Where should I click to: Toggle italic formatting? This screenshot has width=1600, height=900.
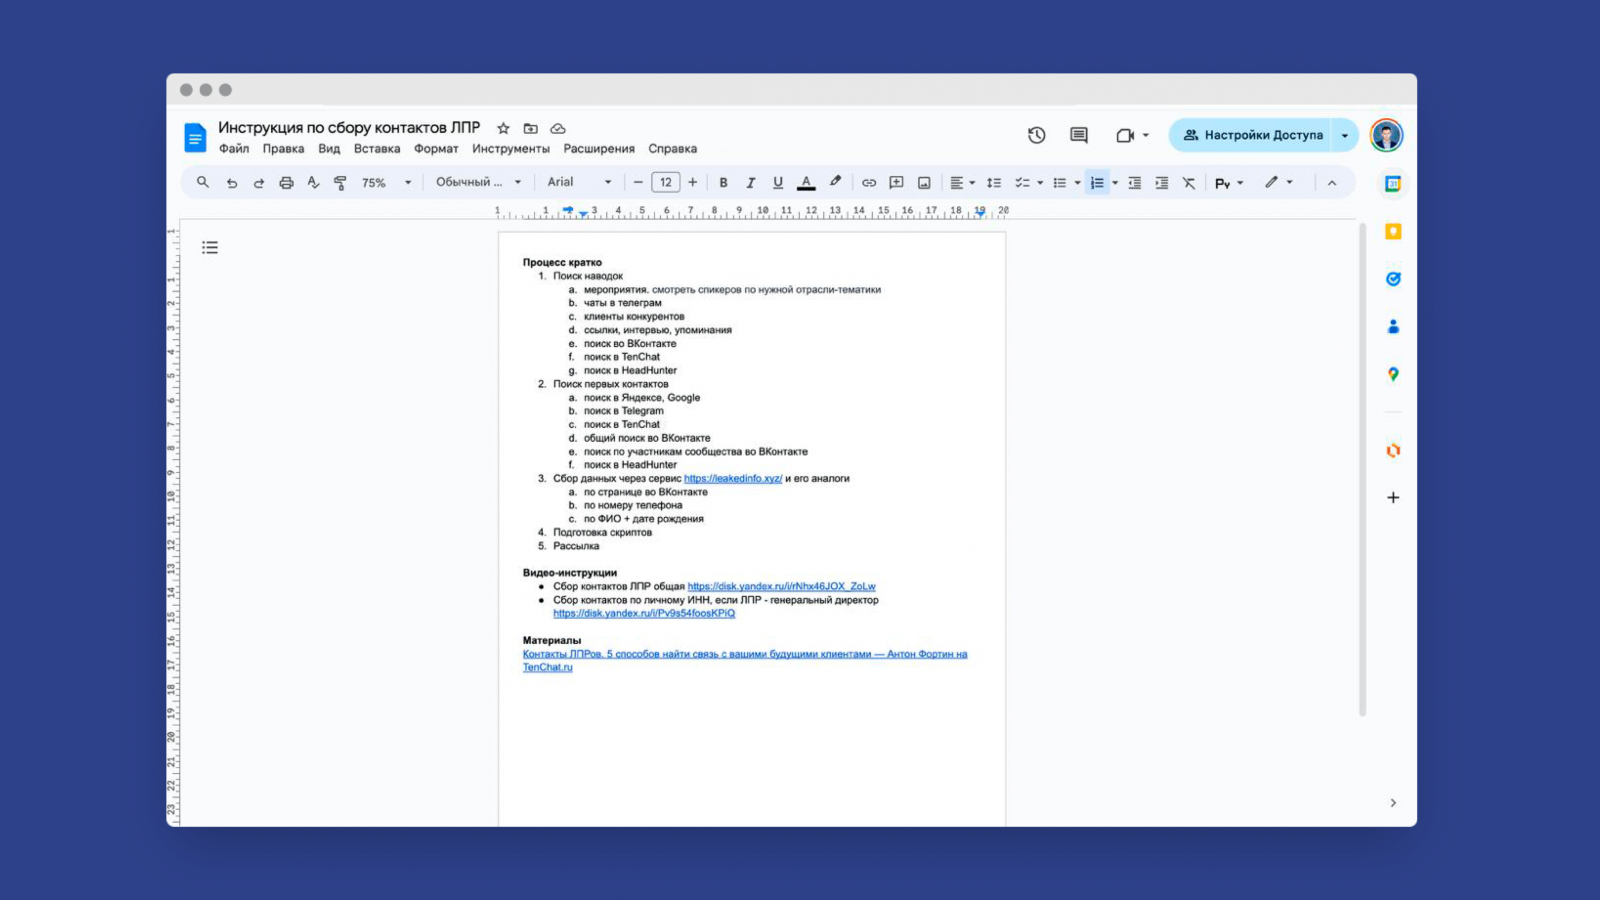750,183
